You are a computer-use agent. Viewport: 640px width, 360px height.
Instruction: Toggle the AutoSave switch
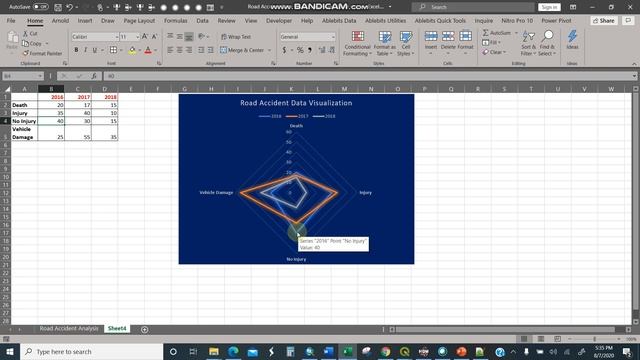point(40,7)
